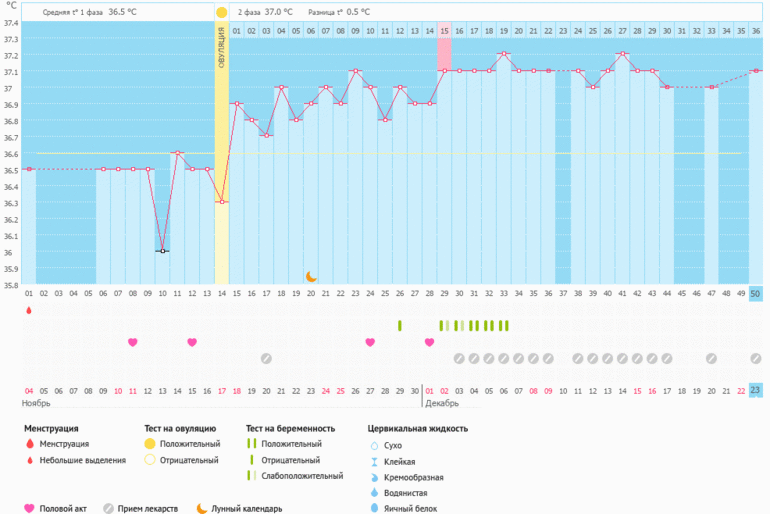Click the Яичный белок legend droplet icon

[x=375, y=508]
